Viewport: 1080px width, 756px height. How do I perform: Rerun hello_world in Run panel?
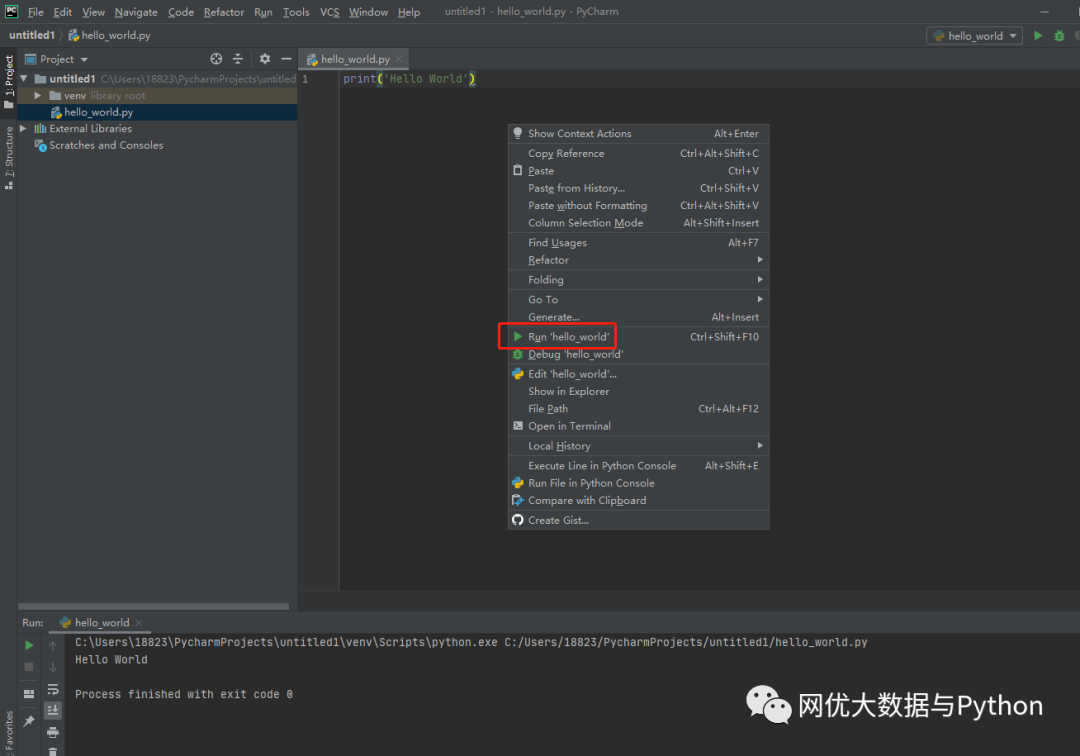point(29,645)
